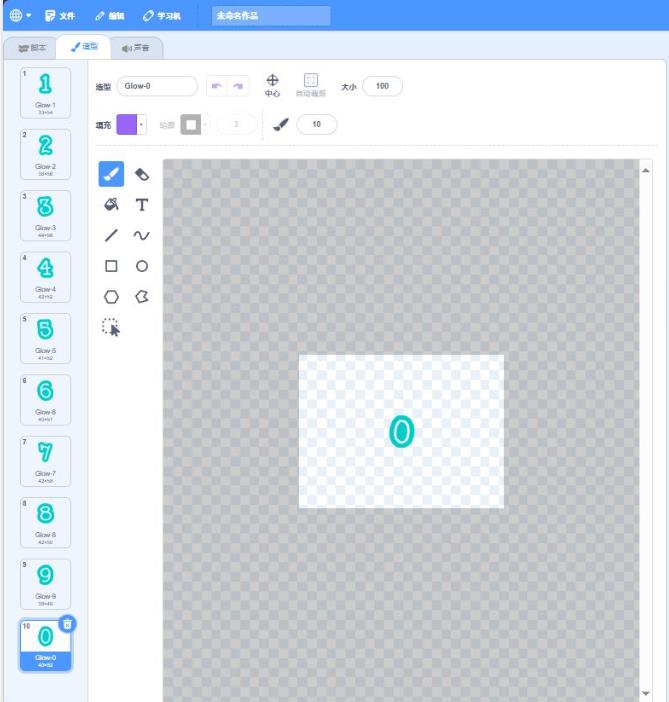Click the outline width field
The height and width of the screenshot is (702, 669).
coord(236,124)
